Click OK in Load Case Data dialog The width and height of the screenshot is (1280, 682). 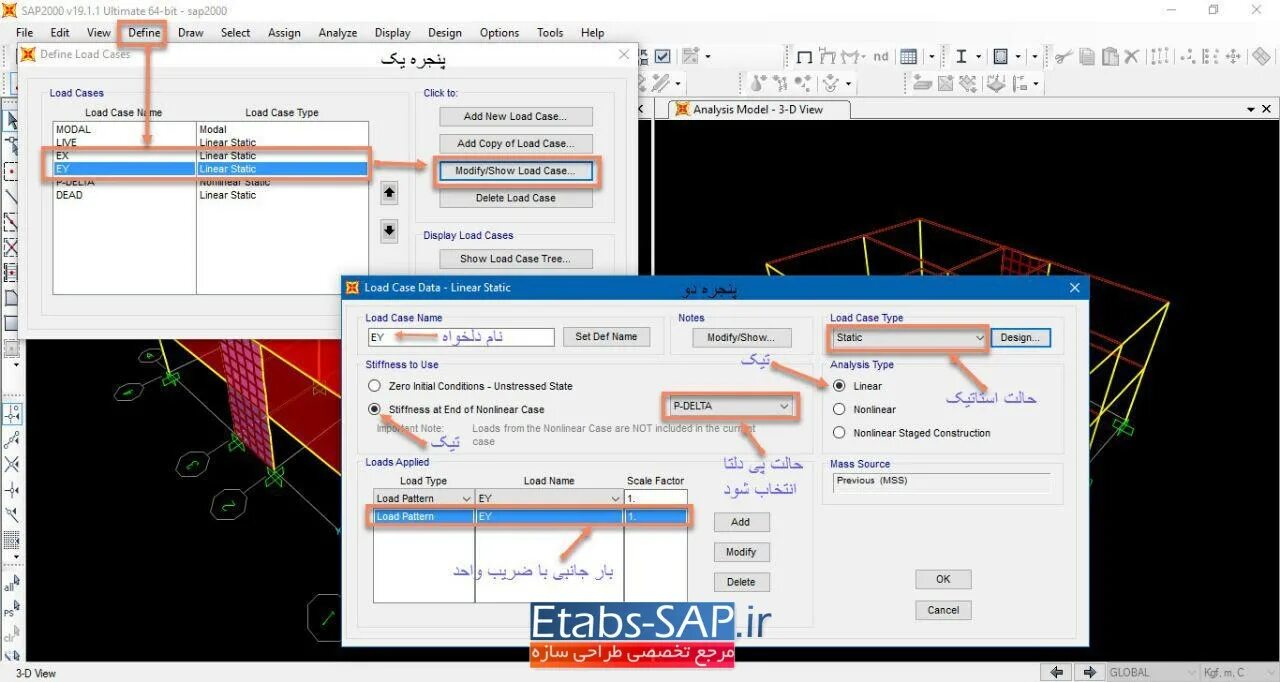point(943,579)
